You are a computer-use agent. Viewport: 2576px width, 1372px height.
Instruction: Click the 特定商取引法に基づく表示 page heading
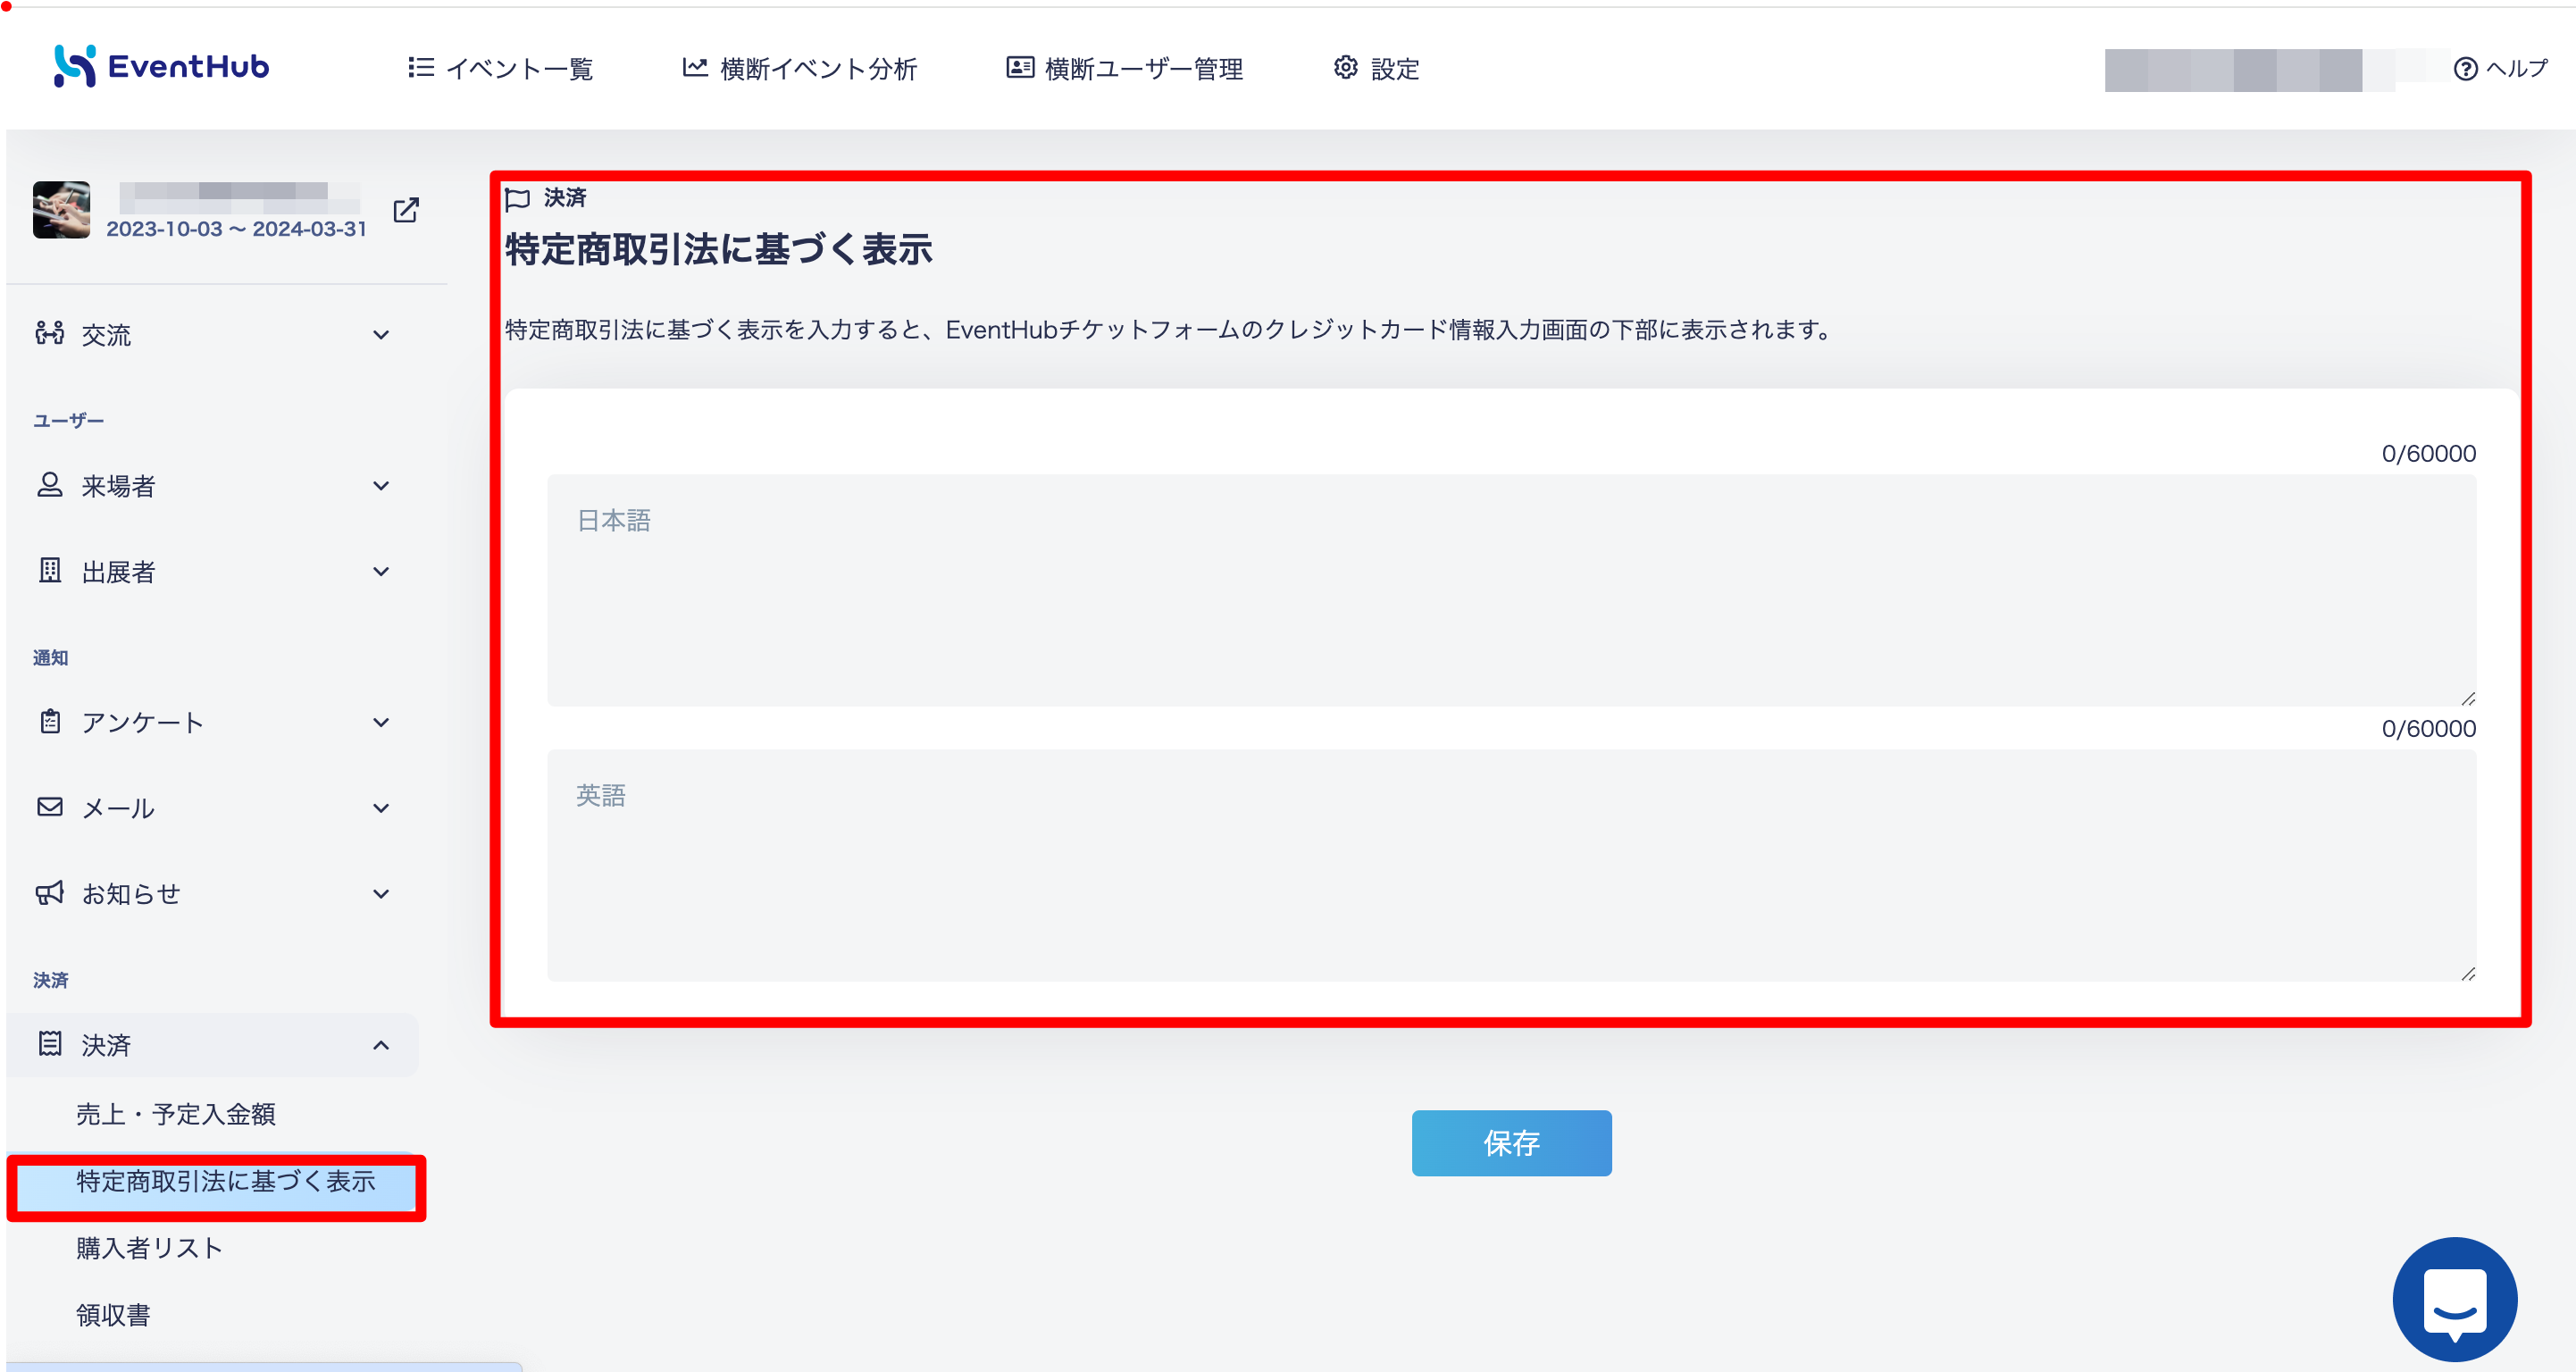(x=718, y=249)
